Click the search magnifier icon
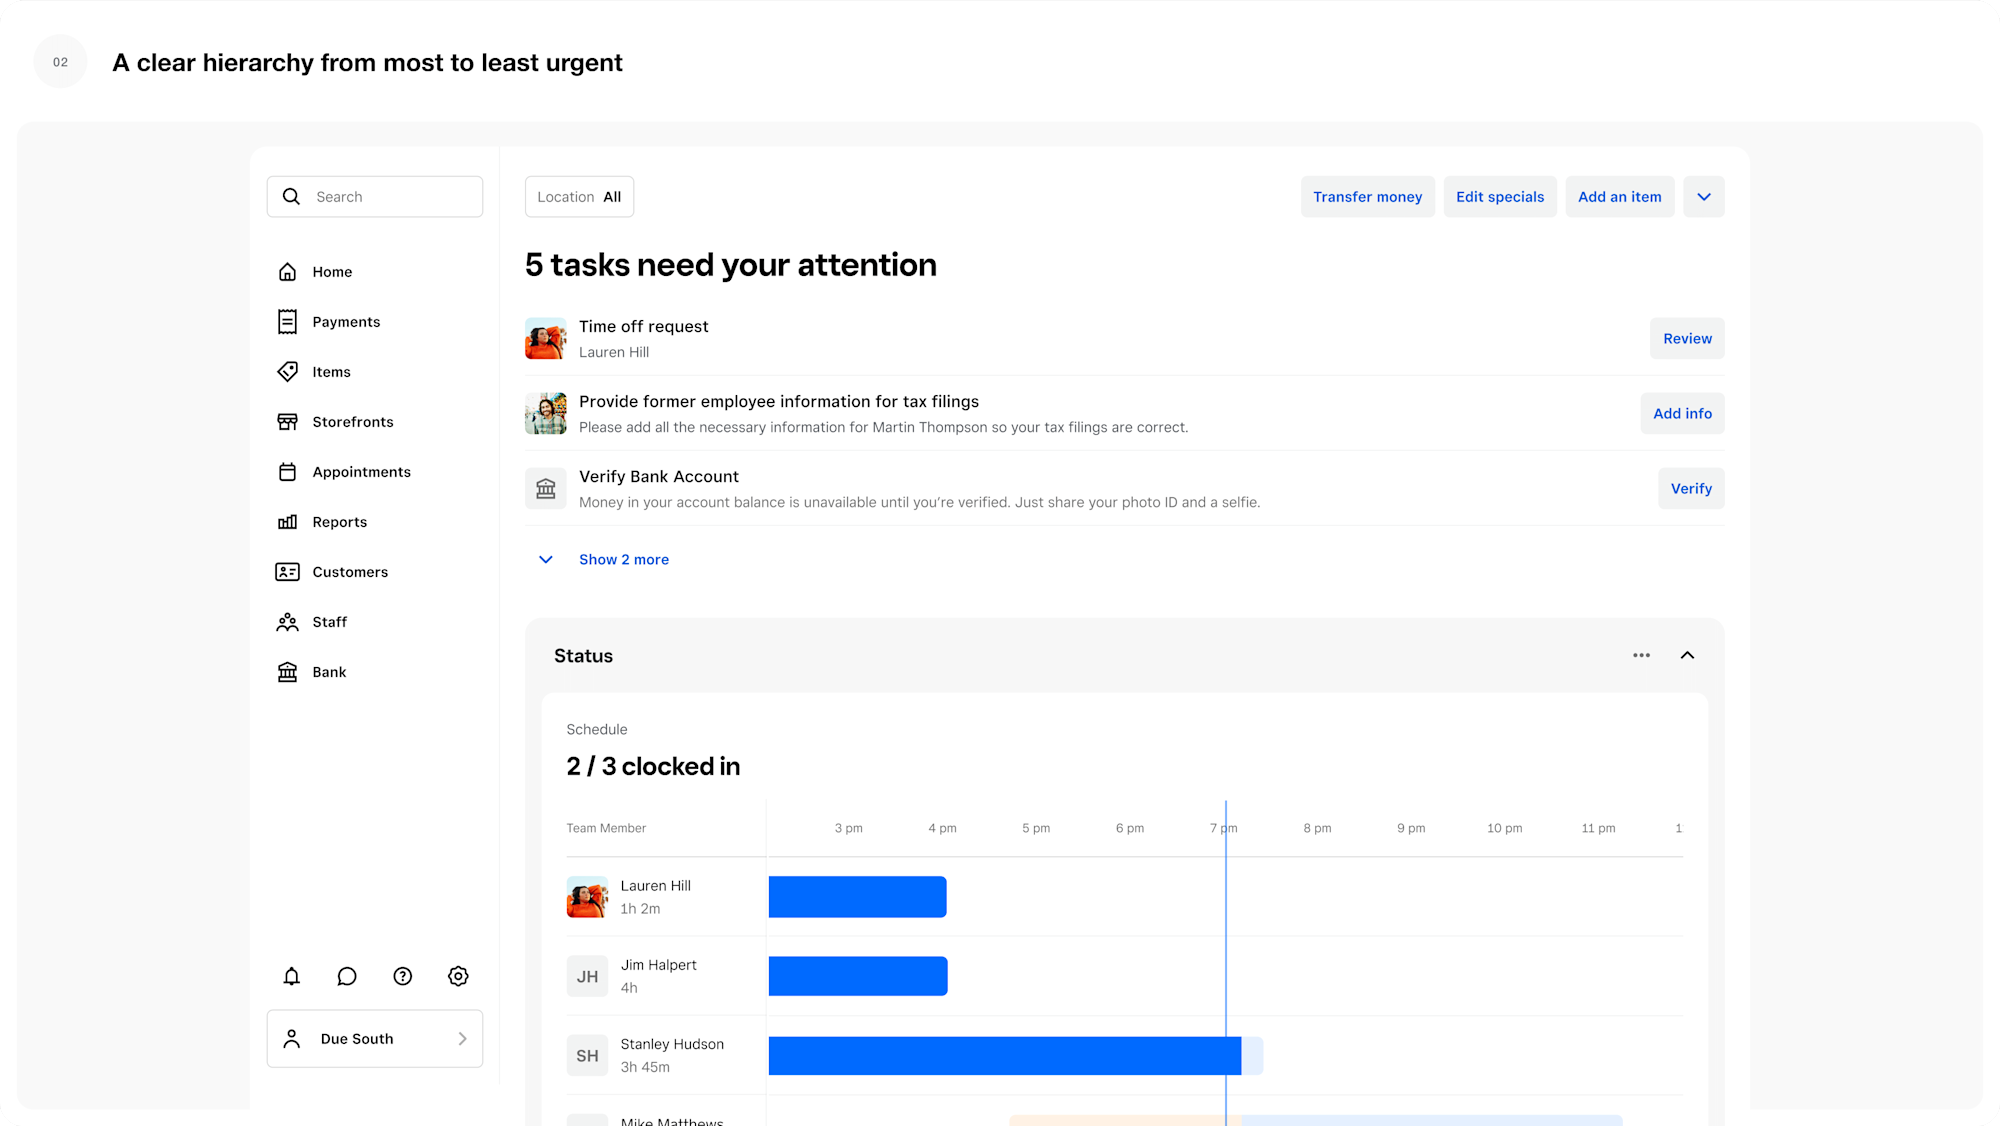The width and height of the screenshot is (2000, 1126). point(291,197)
